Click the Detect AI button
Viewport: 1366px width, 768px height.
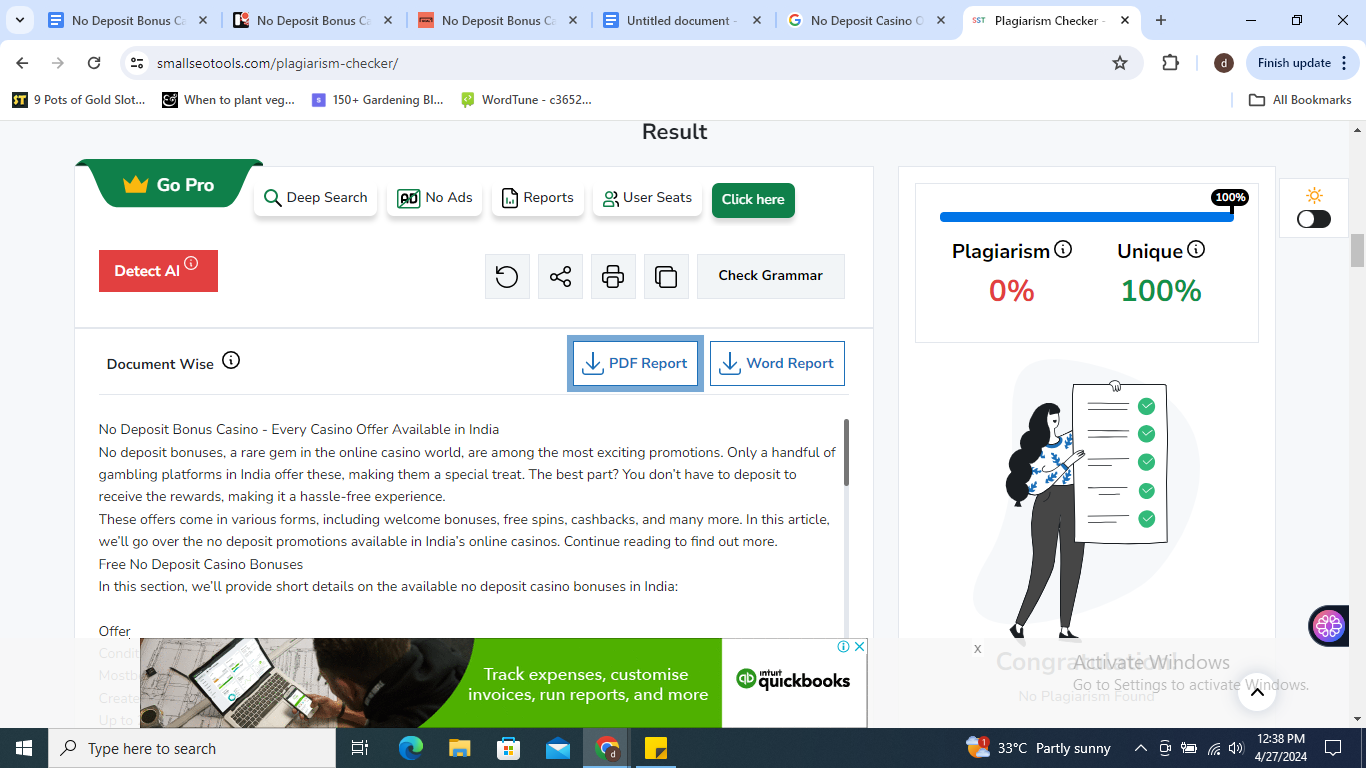pyautogui.click(x=158, y=271)
